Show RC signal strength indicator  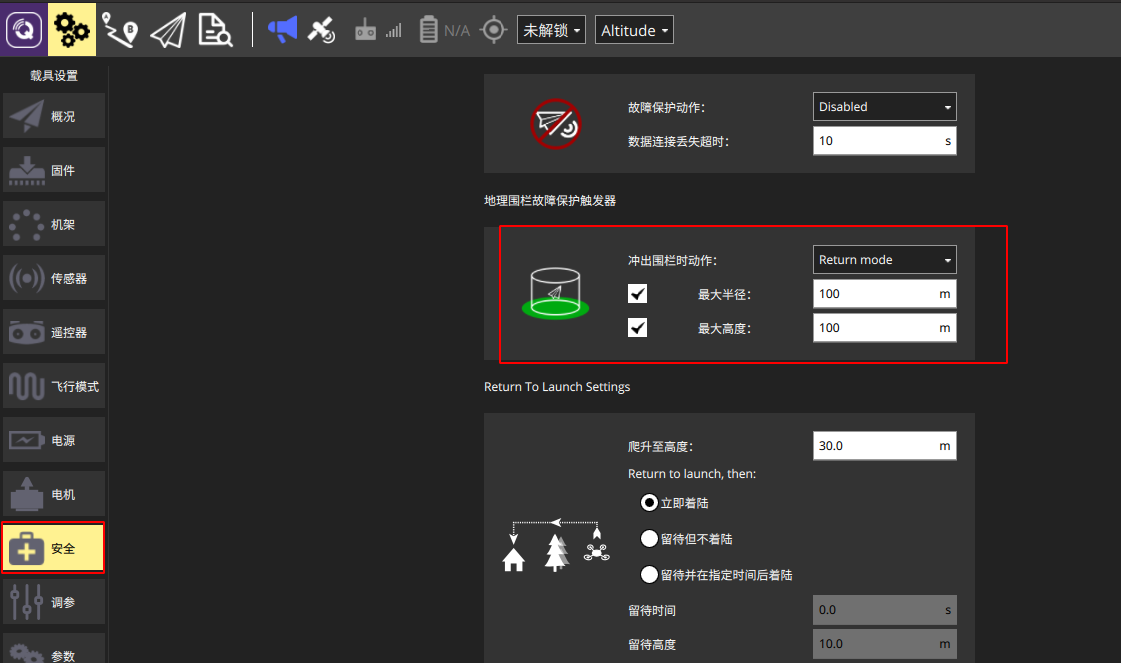(x=379, y=30)
